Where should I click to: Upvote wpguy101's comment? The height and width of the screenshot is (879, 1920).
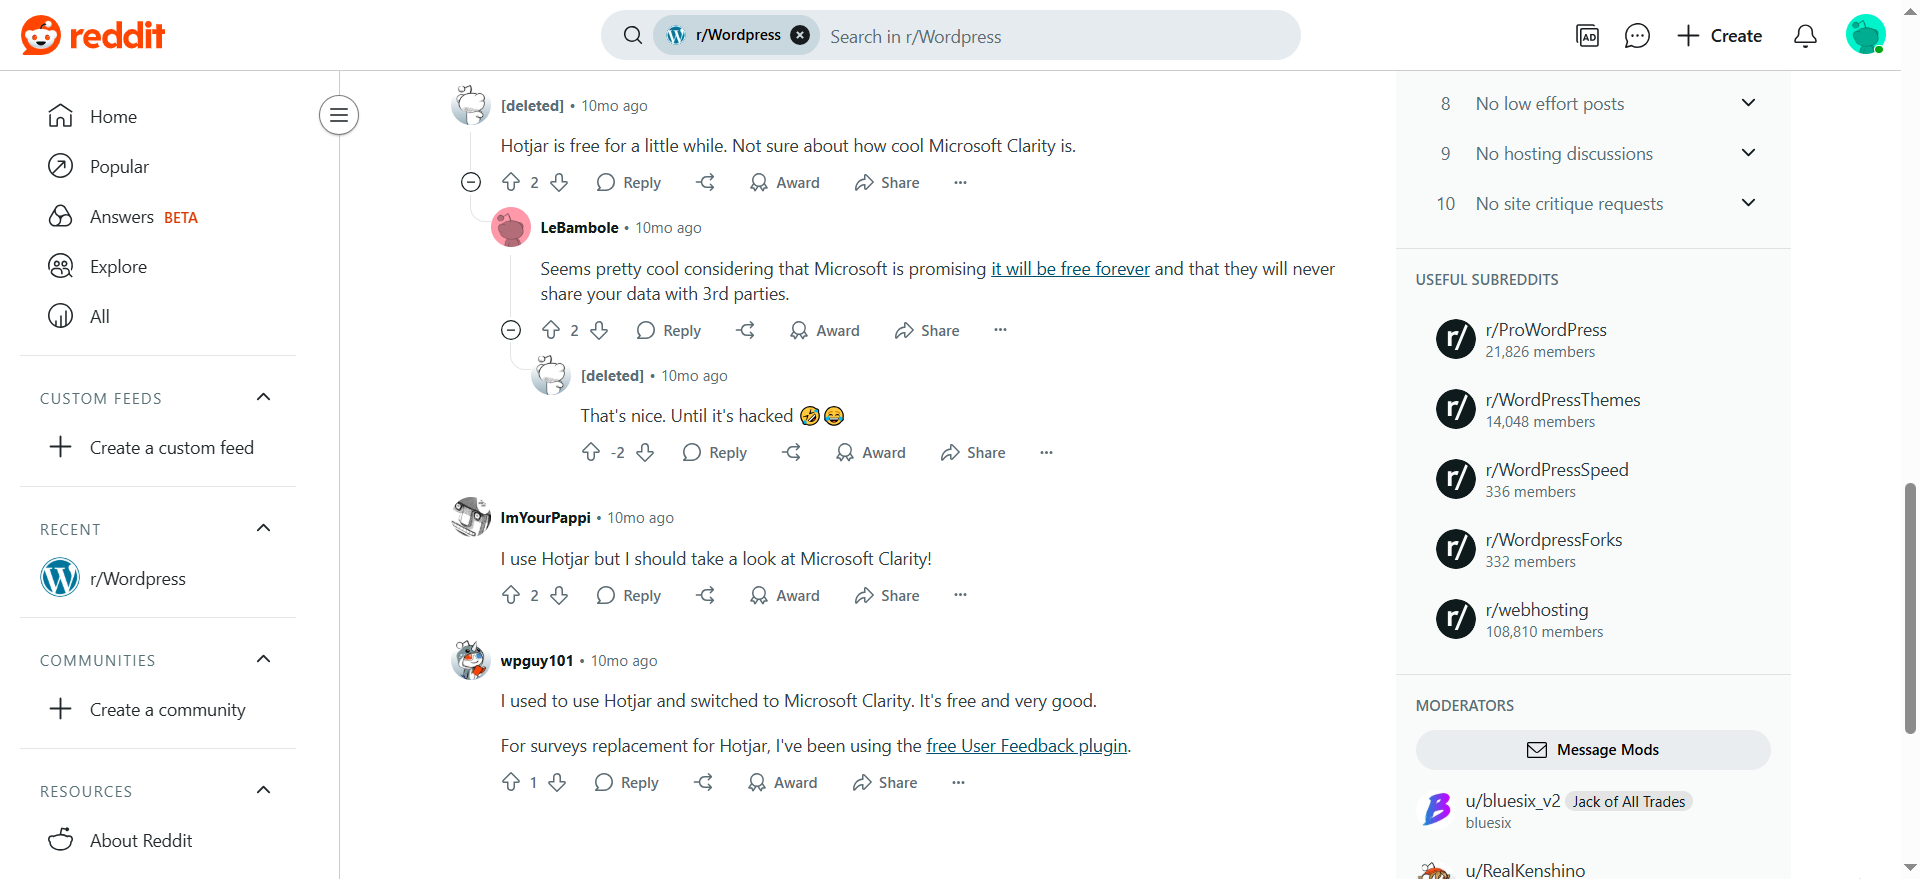(511, 782)
